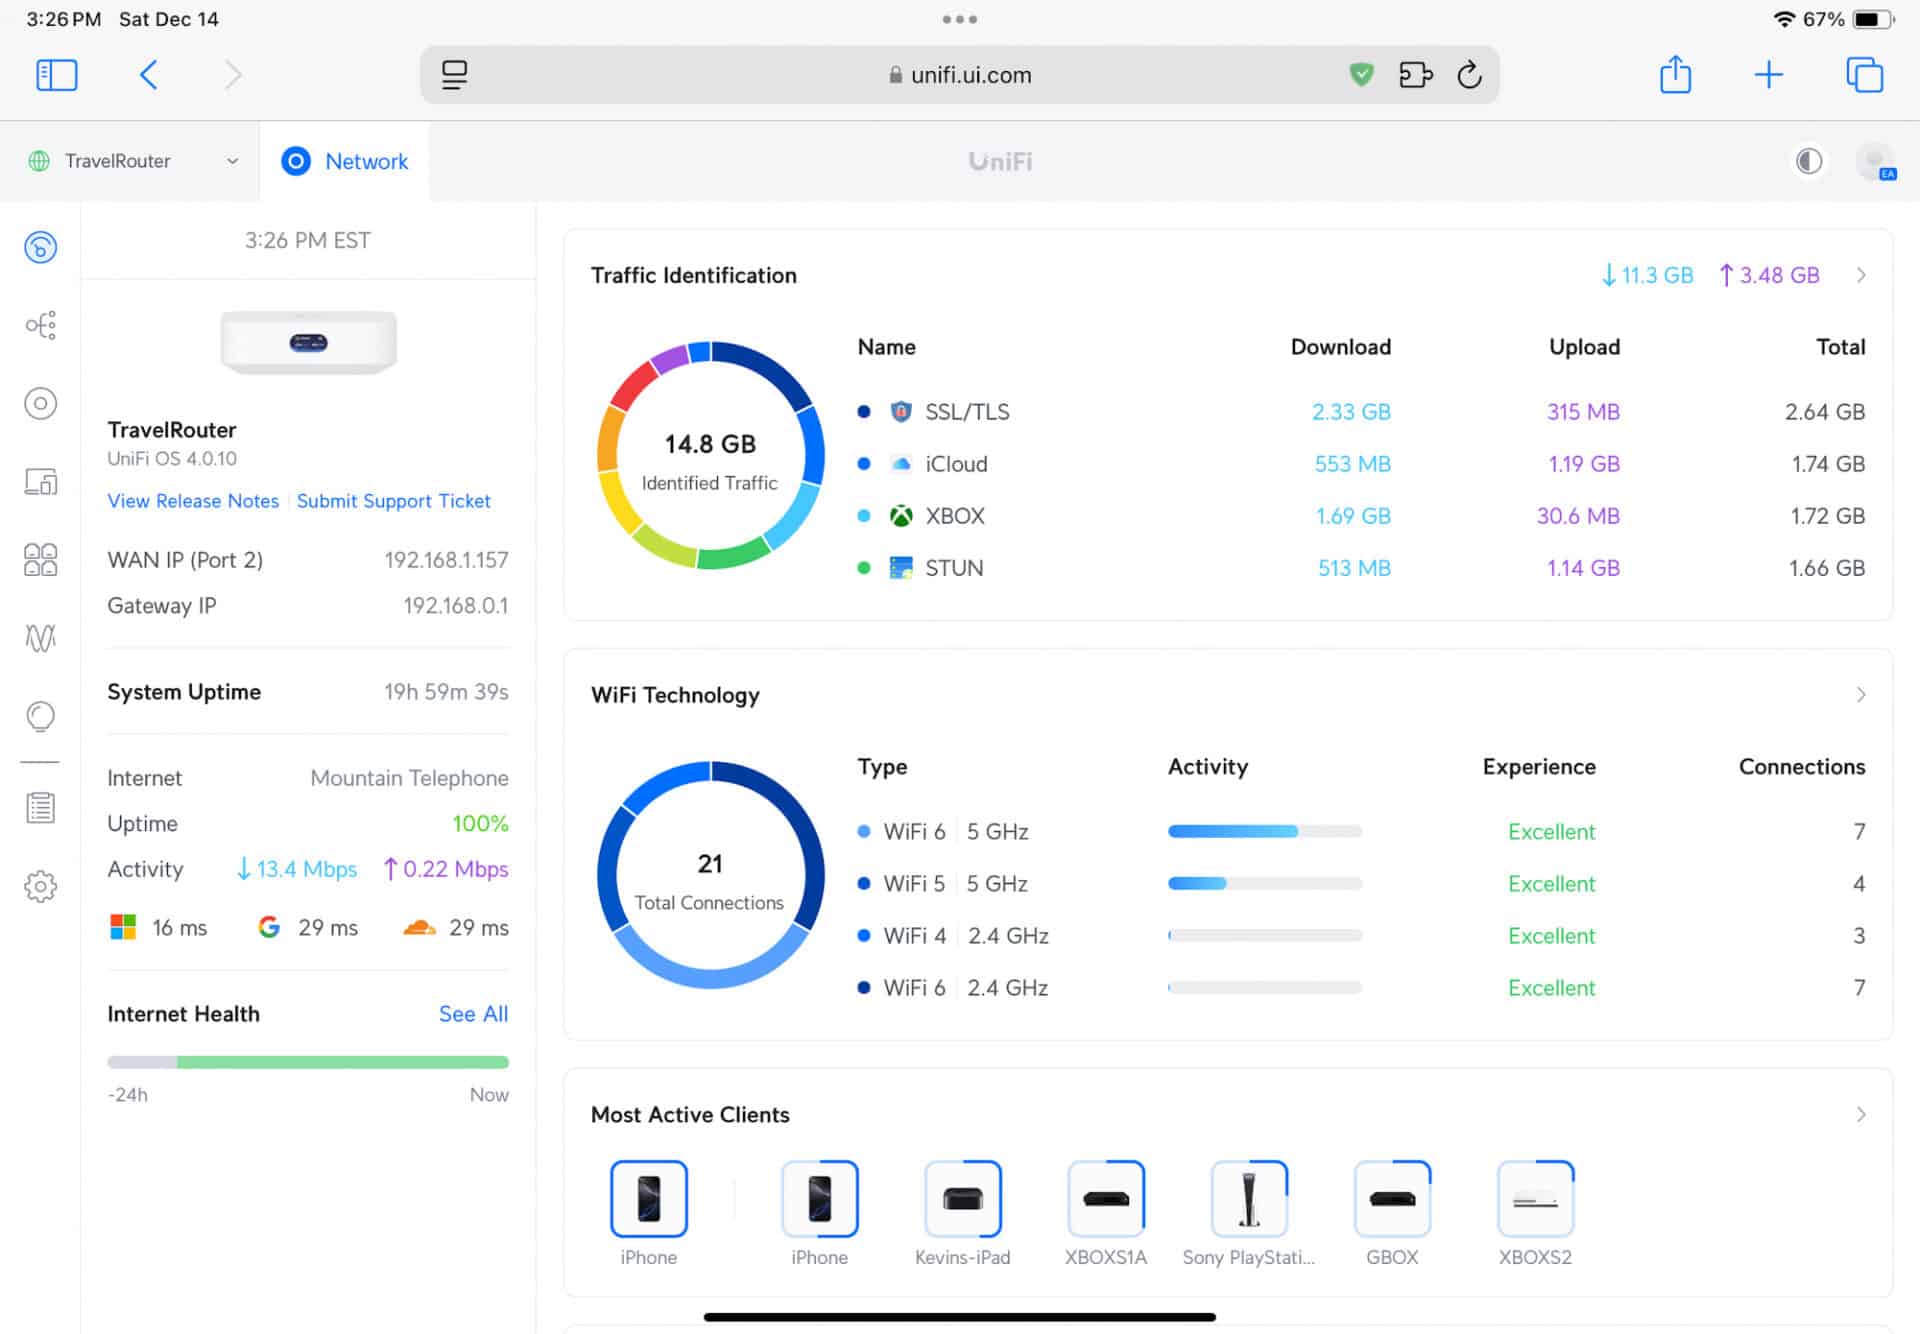The height and width of the screenshot is (1334, 1920).
Task: Open the second iPhone client
Action: tap(819, 1213)
